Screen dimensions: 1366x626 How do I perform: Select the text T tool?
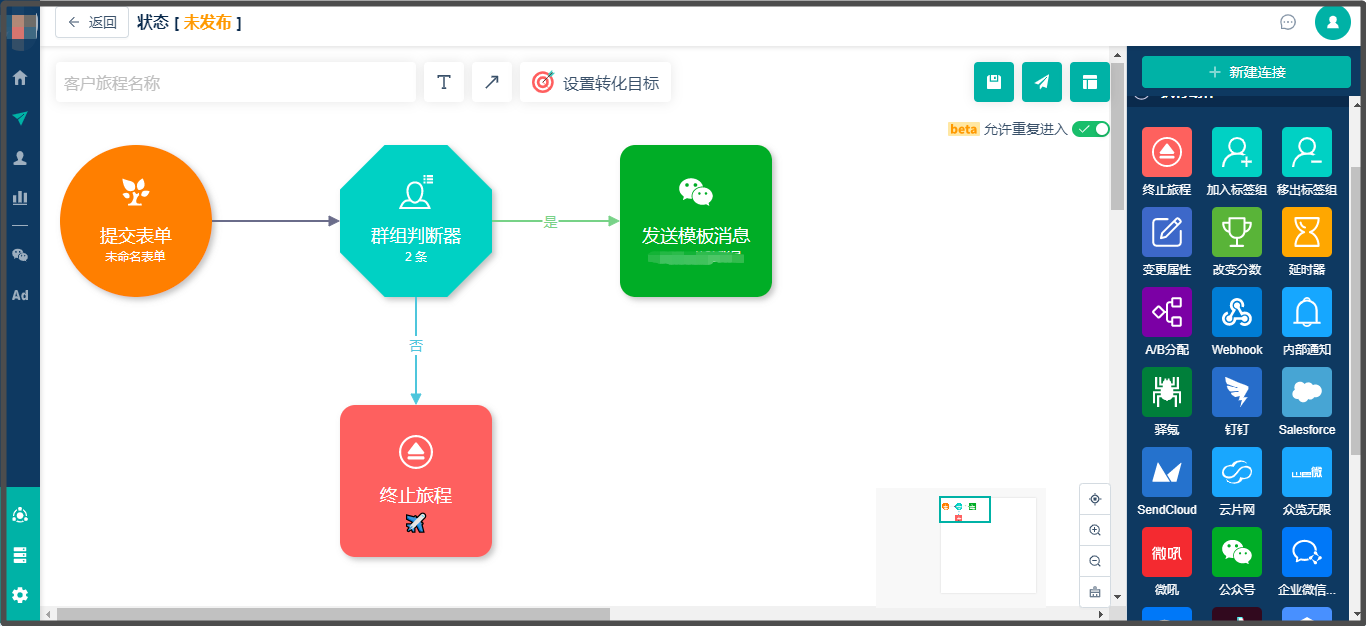click(444, 82)
